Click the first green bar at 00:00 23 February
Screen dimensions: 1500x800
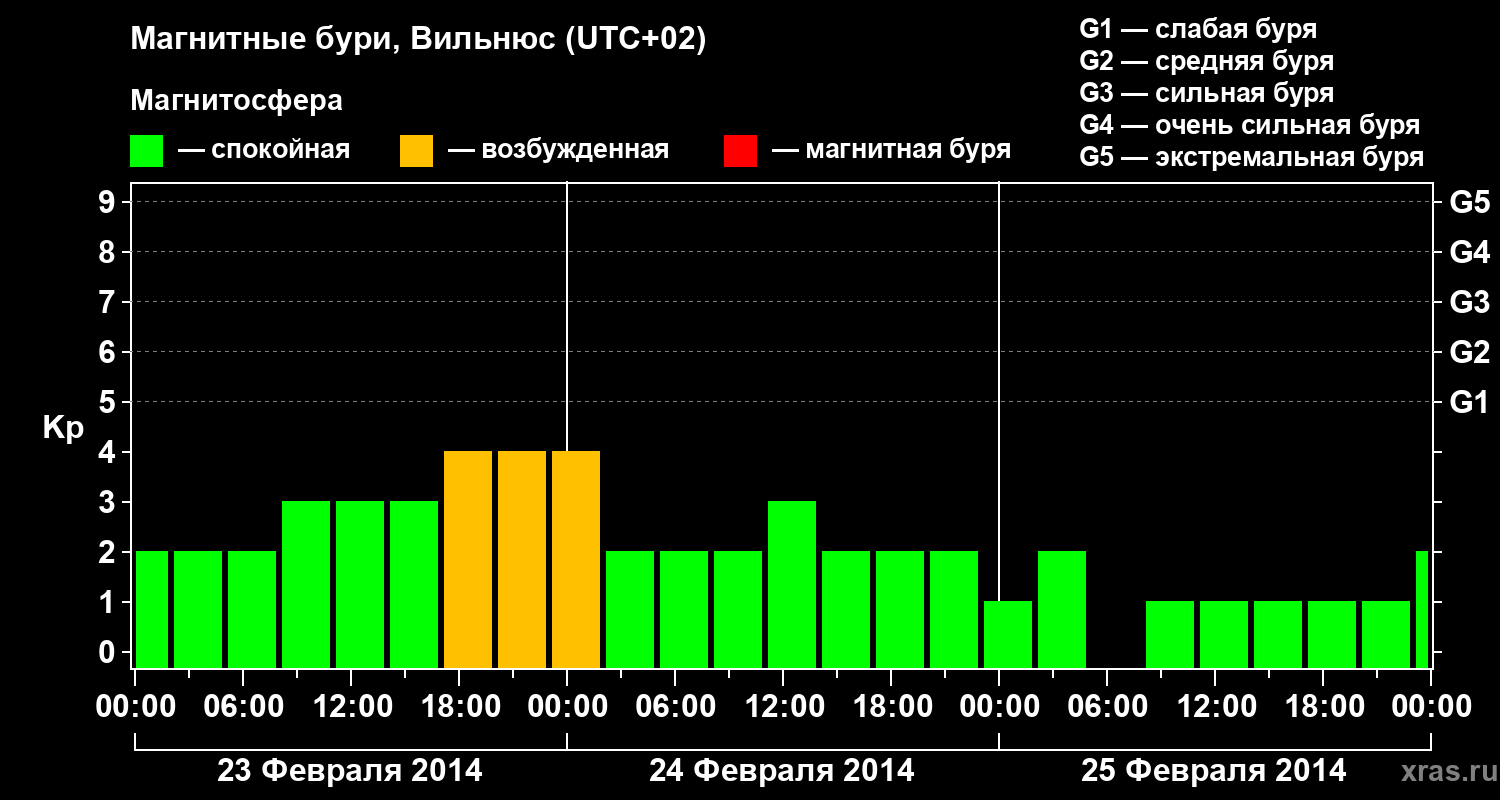(x=152, y=610)
